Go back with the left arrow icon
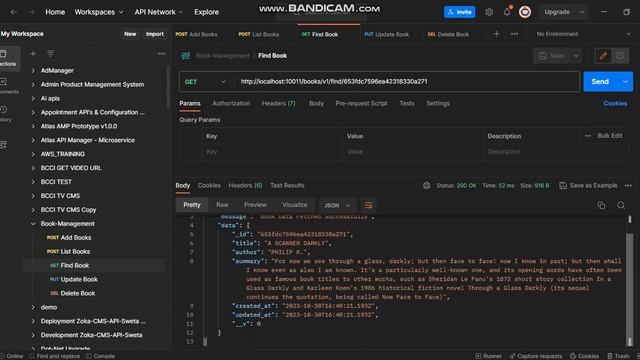Image resolution: width=640 pixels, height=360 pixels. (x=14, y=12)
